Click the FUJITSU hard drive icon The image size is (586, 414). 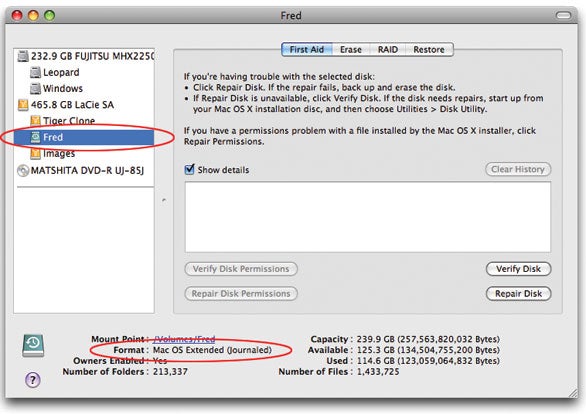click(23, 56)
